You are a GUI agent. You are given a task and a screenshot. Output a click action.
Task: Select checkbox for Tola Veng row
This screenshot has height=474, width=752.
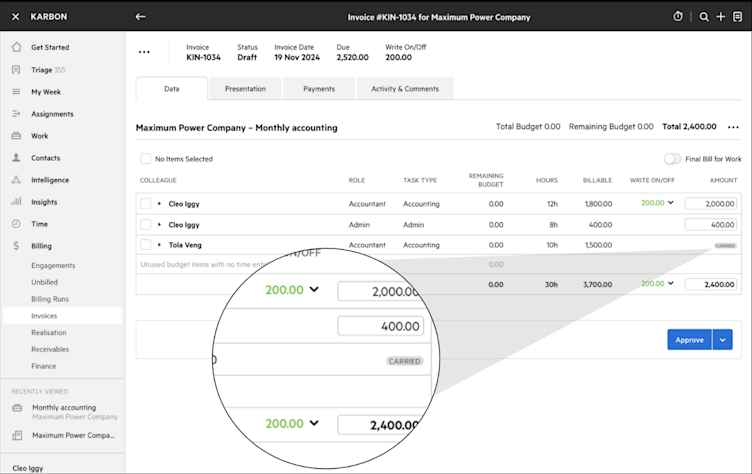(x=145, y=245)
